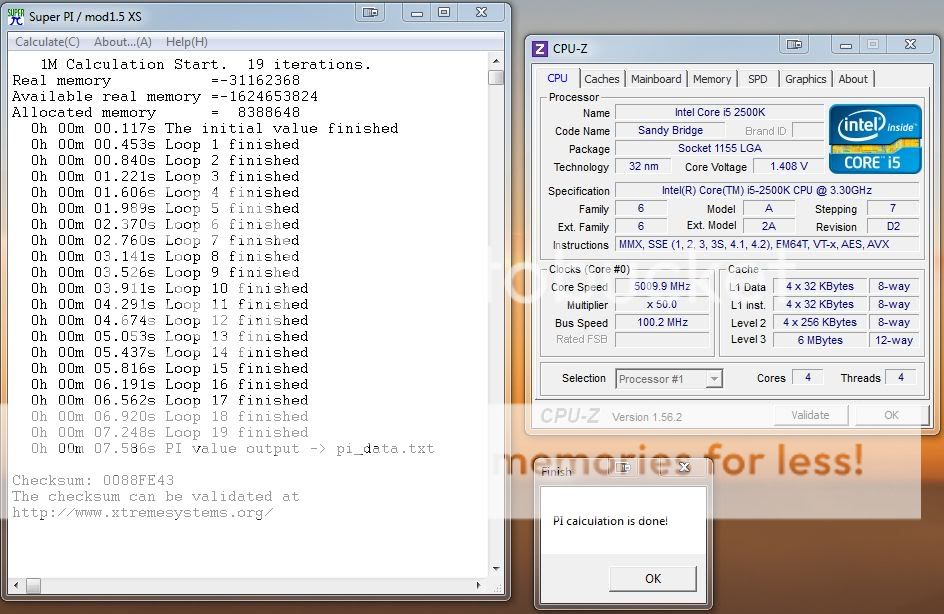The height and width of the screenshot is (614, 944).
Task: Click the extra title button on Finish dialog
Action: point(623,467)
